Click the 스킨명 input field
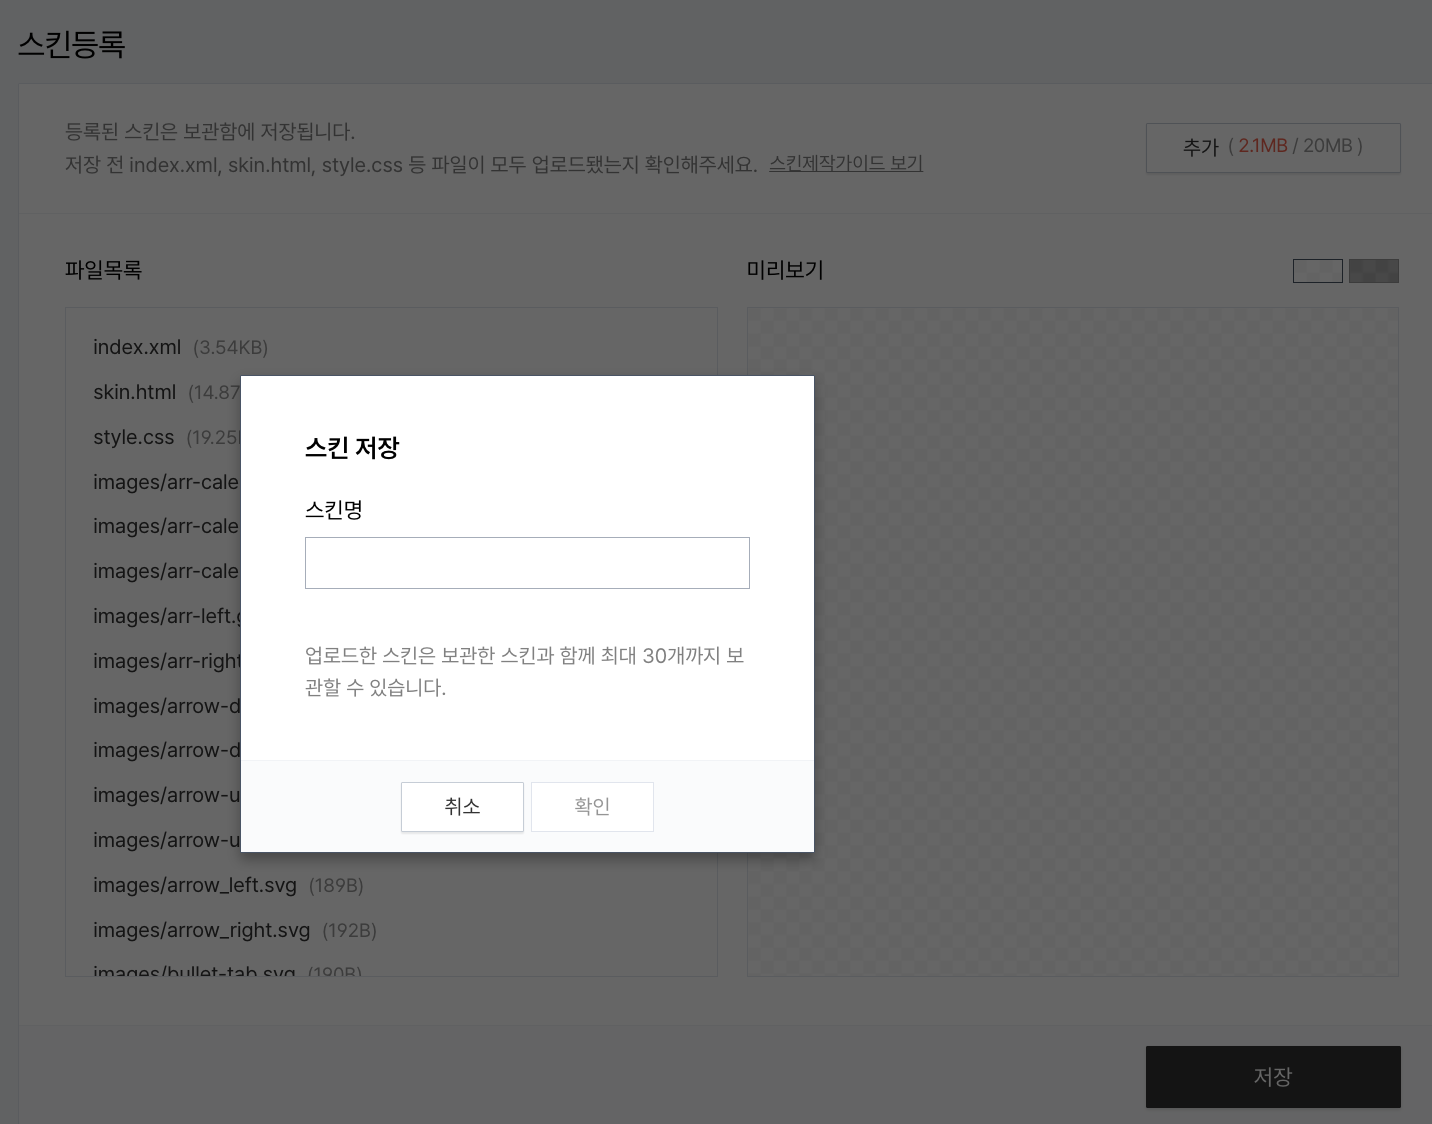This screenshot has height=1124, width=1432. (x=527, y=563)
